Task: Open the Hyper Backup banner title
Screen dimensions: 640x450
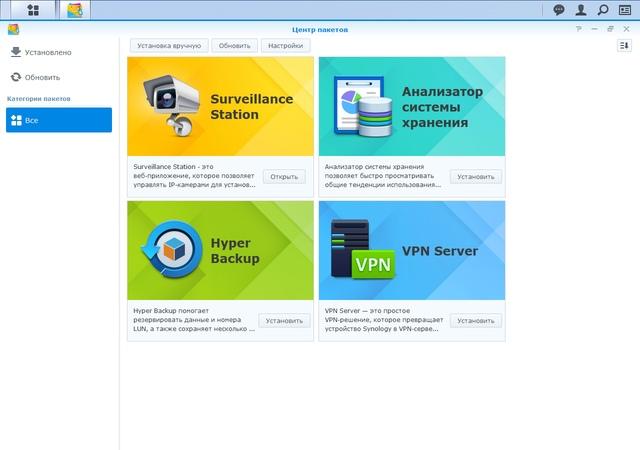Action: 235,251
